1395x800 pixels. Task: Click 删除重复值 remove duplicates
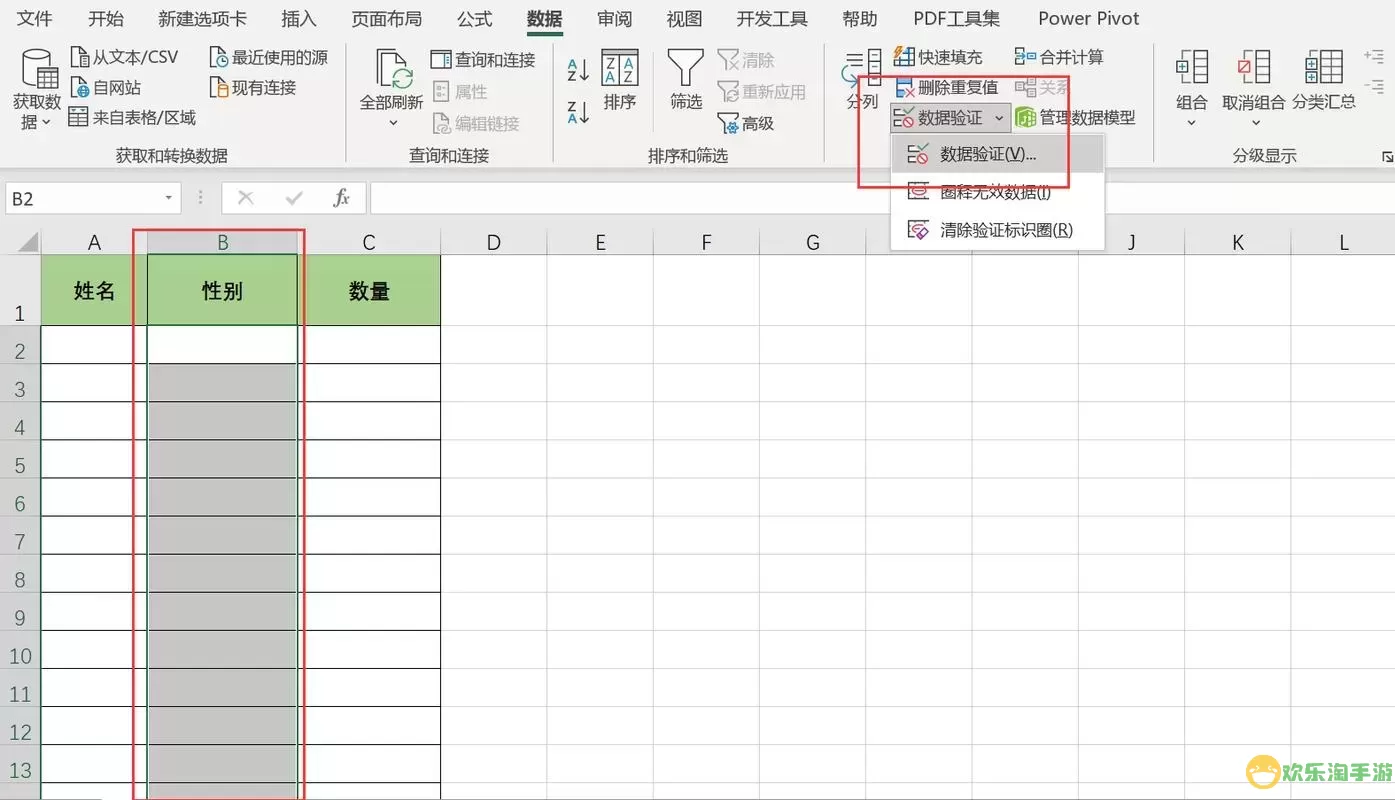click(x=946, y=87)
